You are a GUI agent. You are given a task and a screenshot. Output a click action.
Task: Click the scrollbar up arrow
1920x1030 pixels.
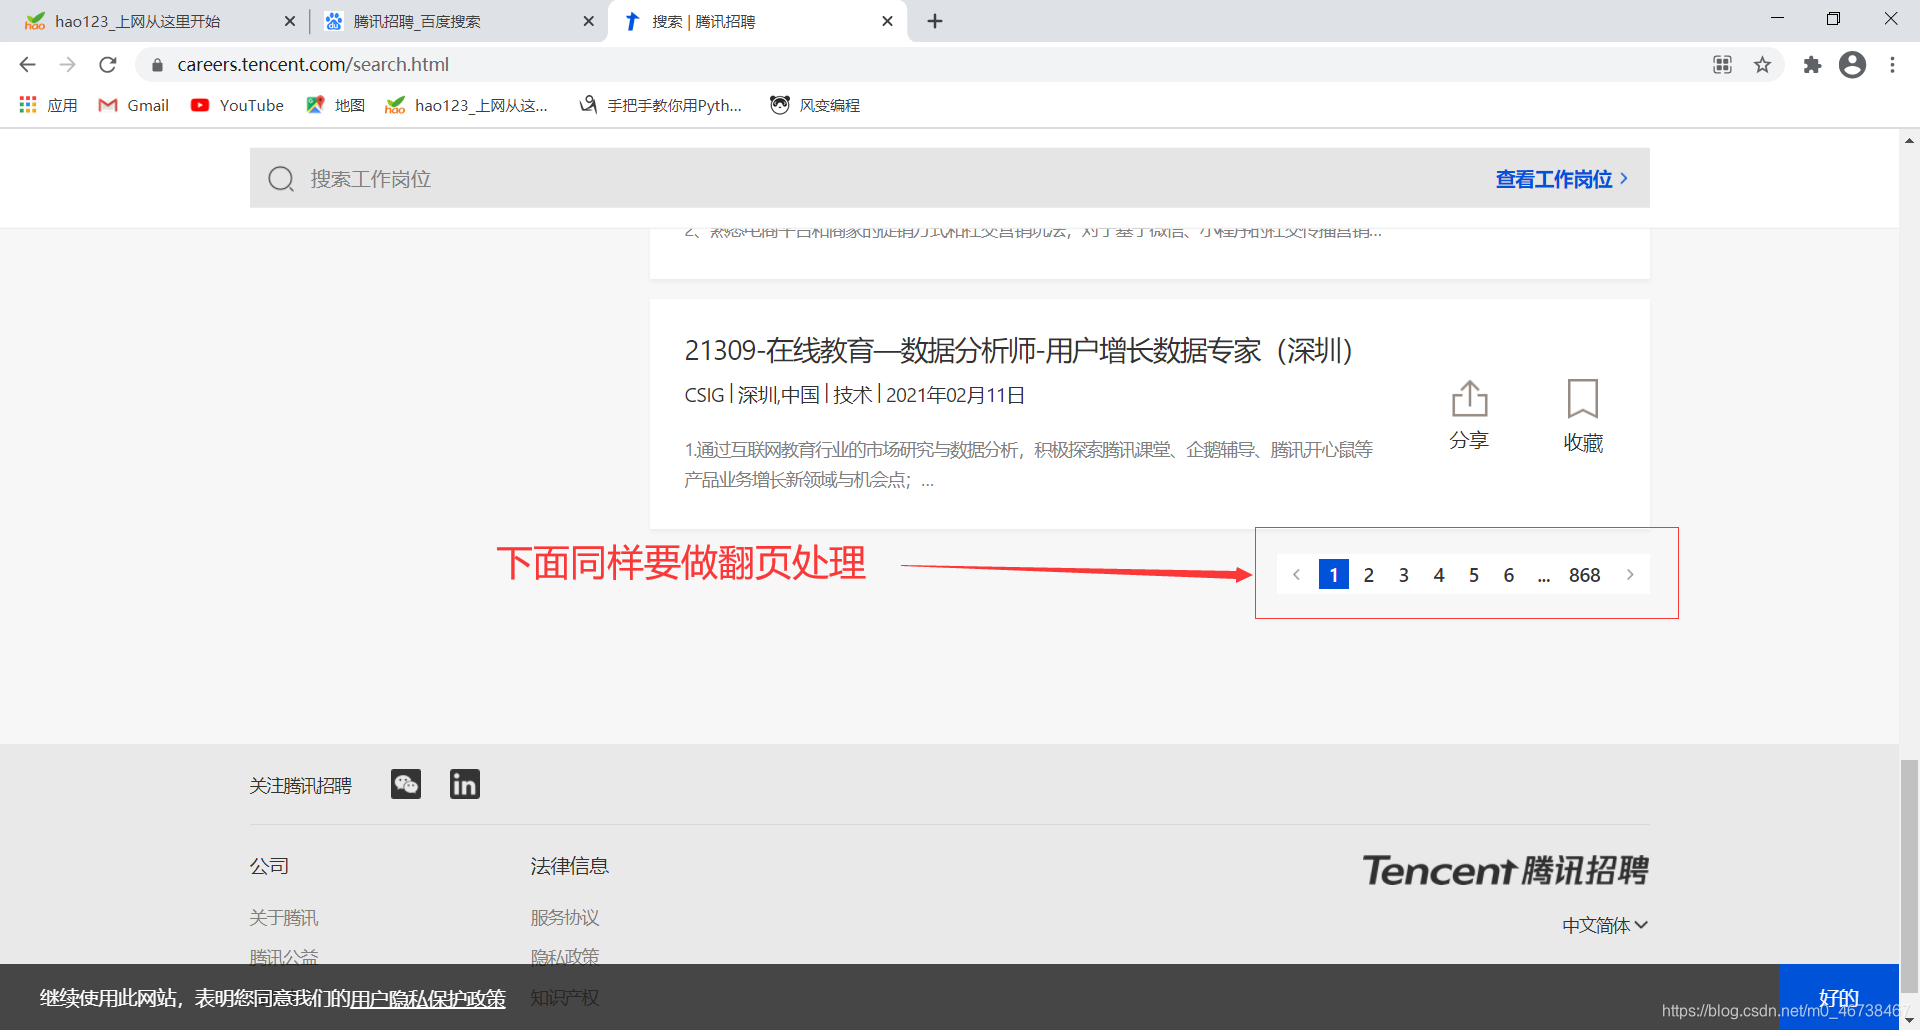1909,140
